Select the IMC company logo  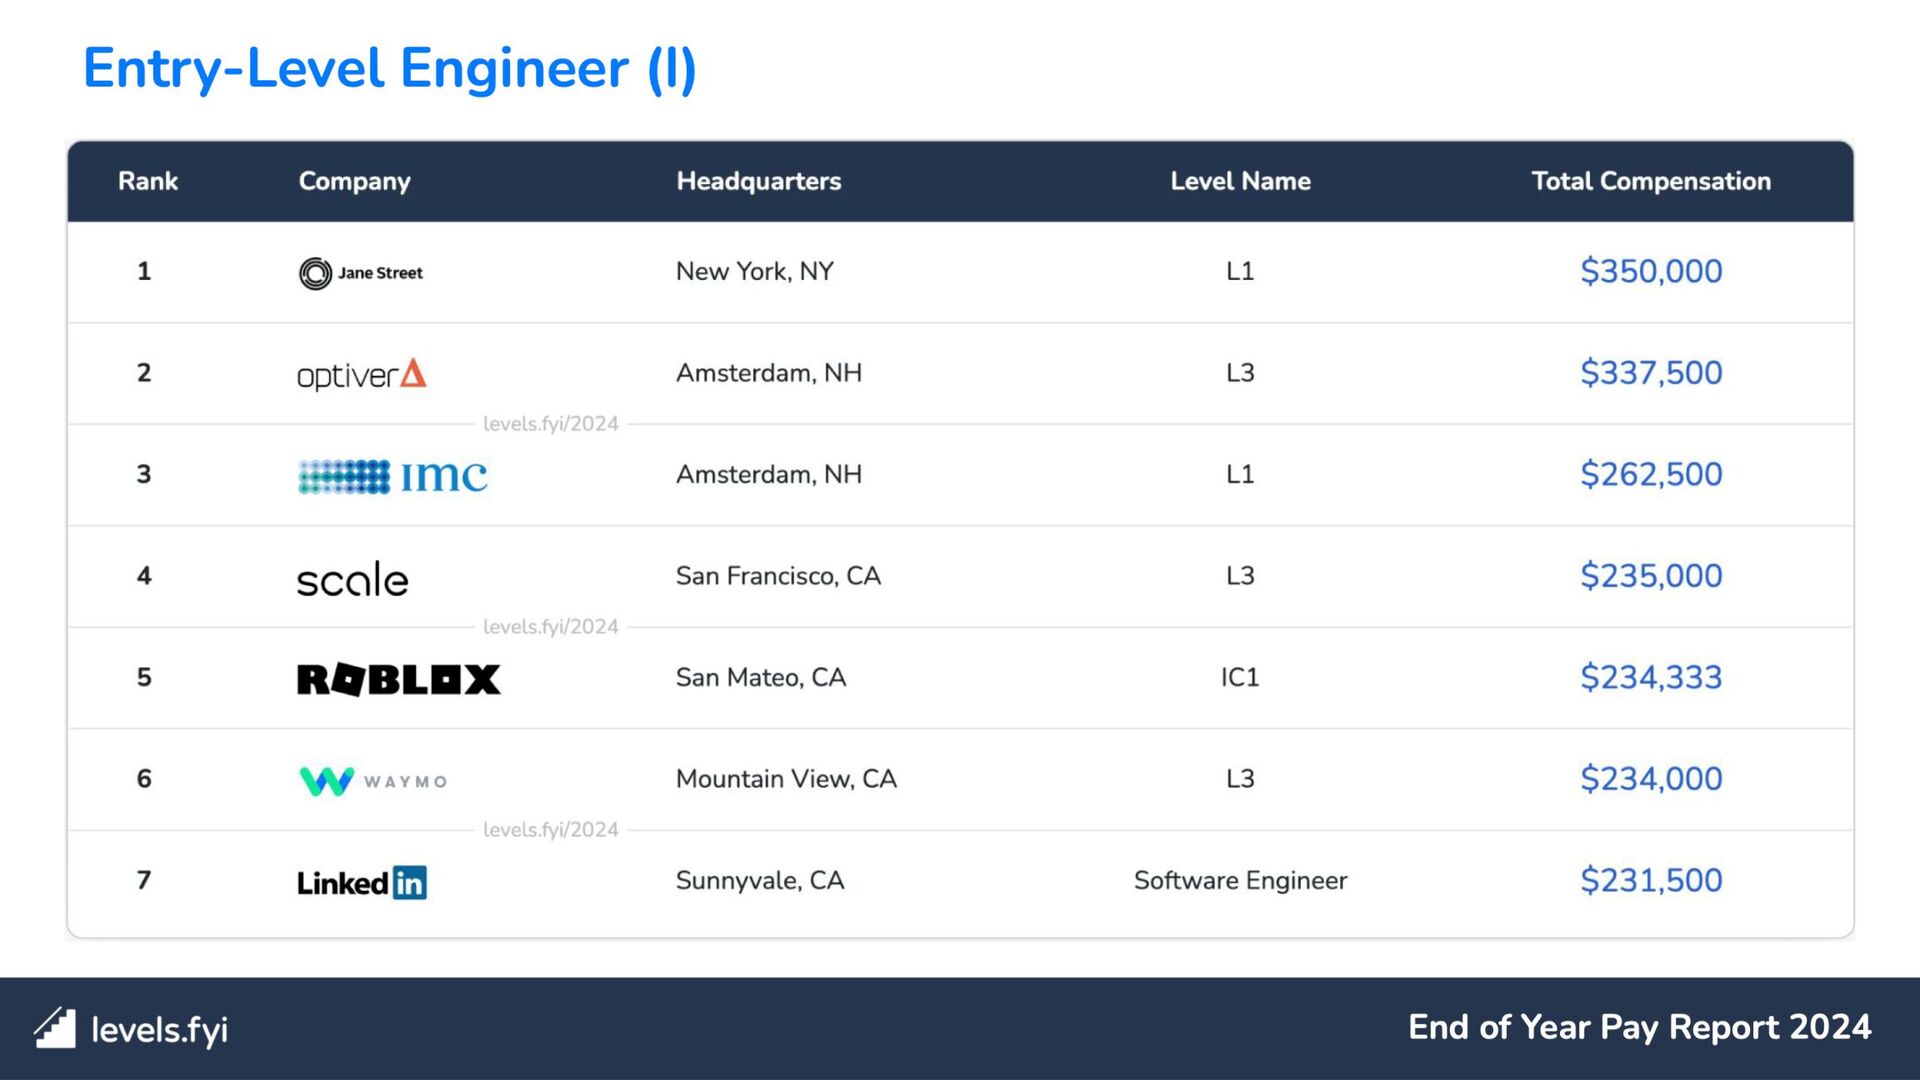(393, 476)
